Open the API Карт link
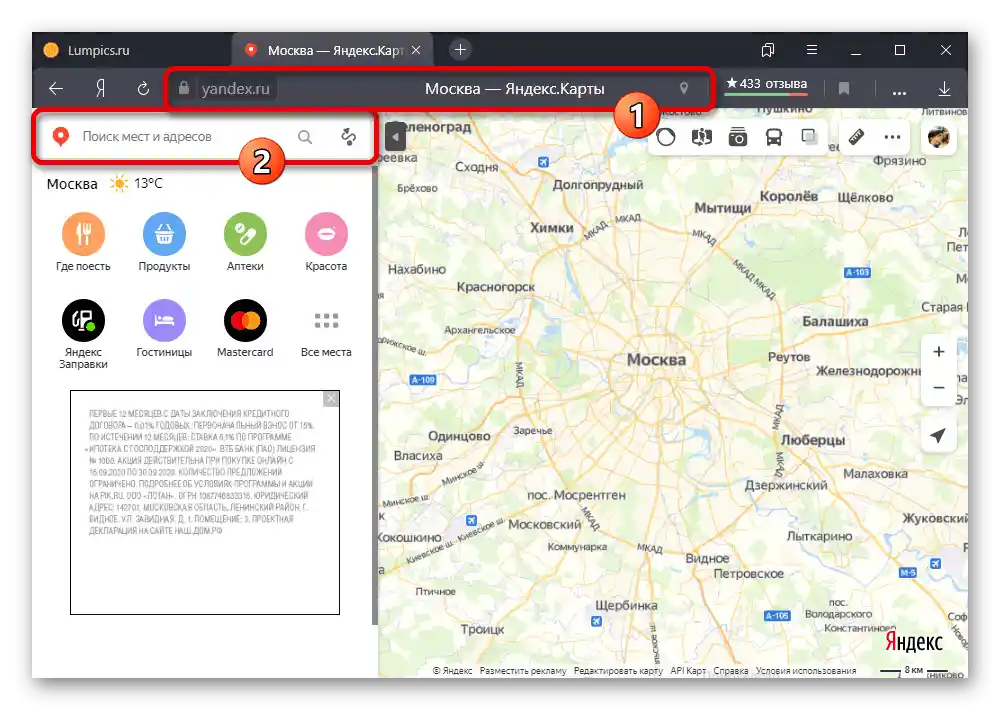The width and height of the screenshot is (1000, 710). 688,670
